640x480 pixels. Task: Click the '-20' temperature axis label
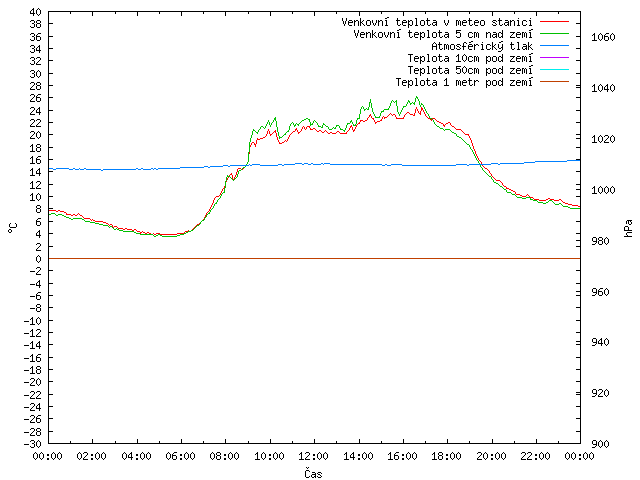tap(33, 382)
